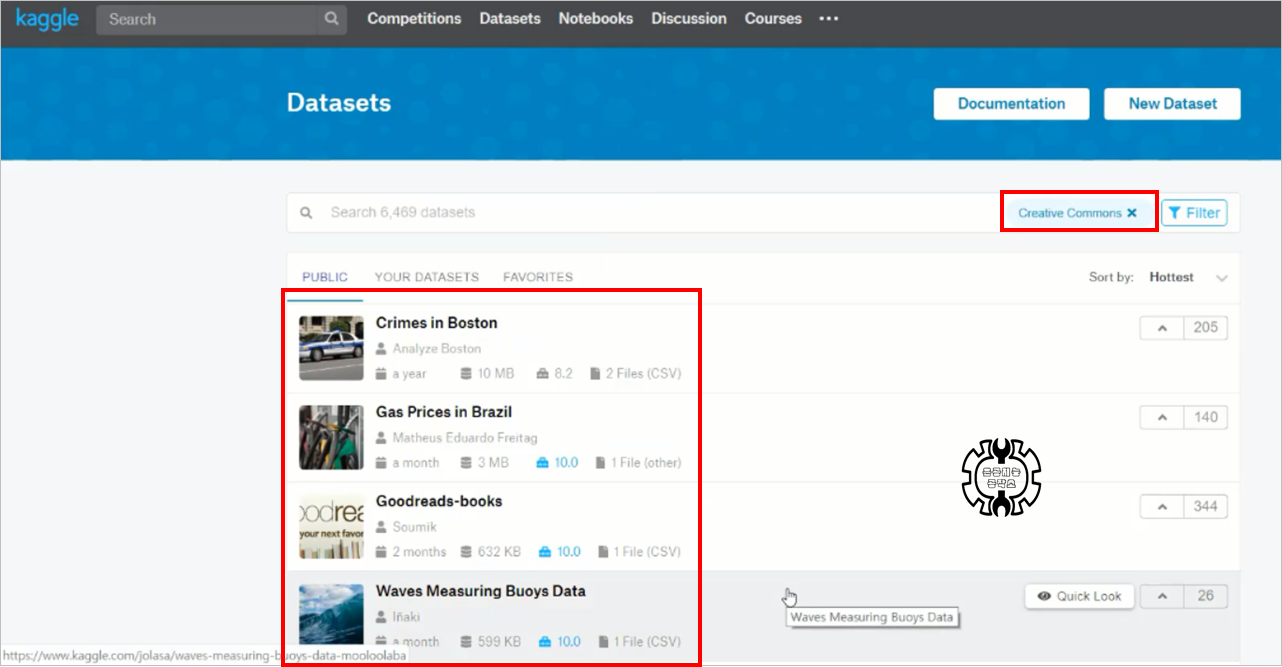Click usability score icon for Crimes in Boston
The image size is (1282, 667).
542,374
